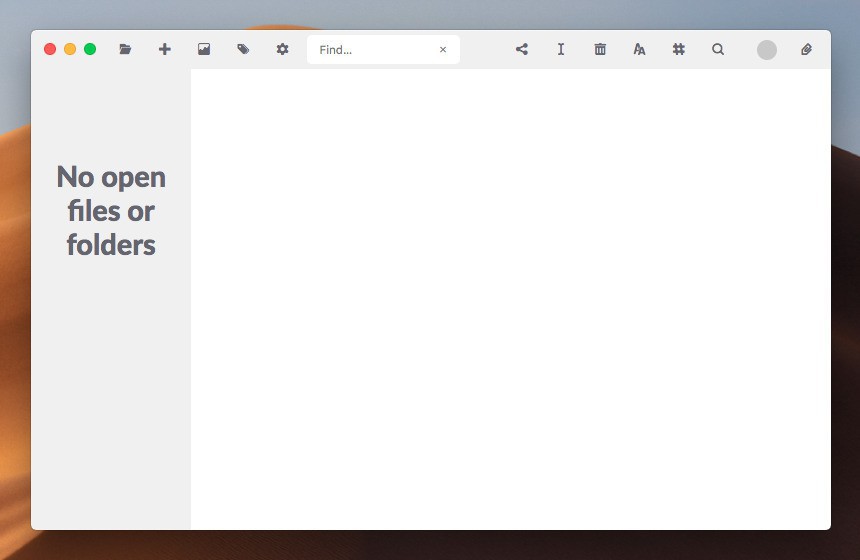Maximize the window with the green button

(90, 49)
